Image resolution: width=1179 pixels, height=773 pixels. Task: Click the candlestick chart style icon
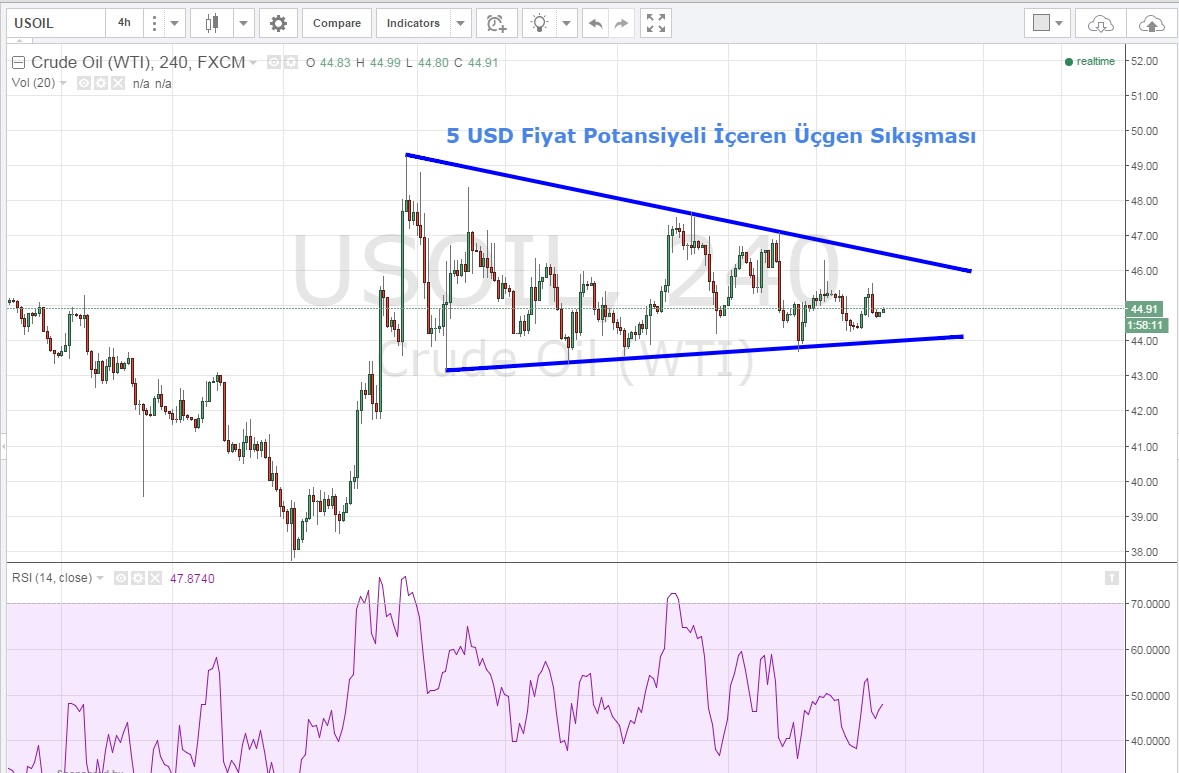pos(211,23)
